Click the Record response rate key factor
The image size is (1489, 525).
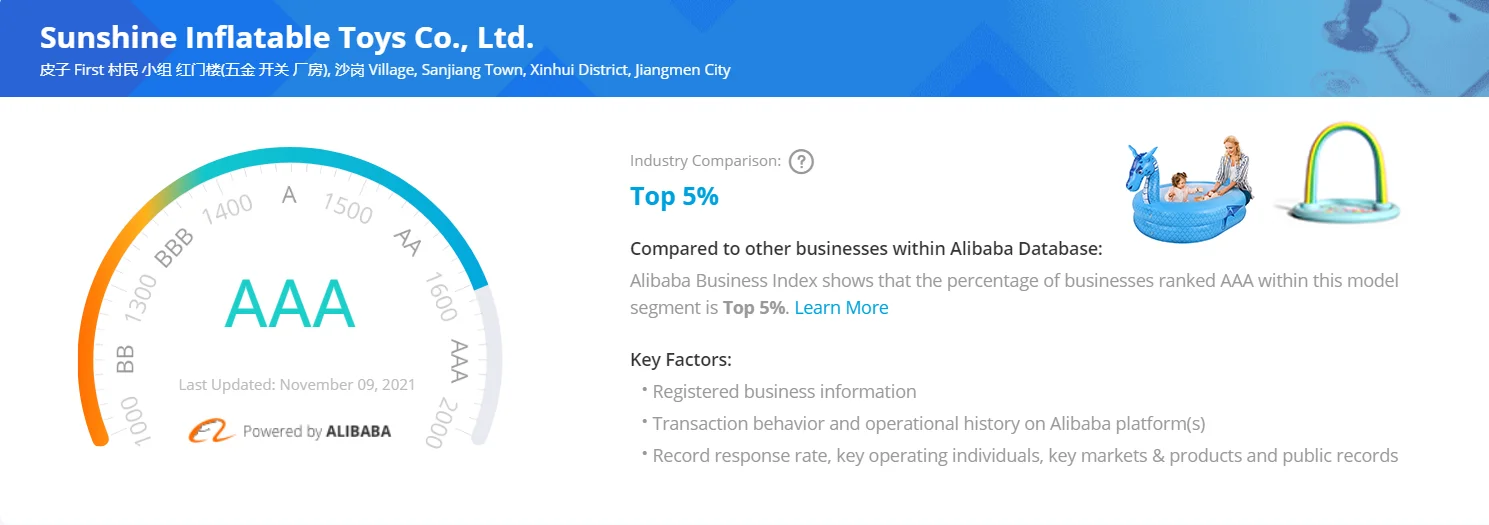pos(1024,456)
